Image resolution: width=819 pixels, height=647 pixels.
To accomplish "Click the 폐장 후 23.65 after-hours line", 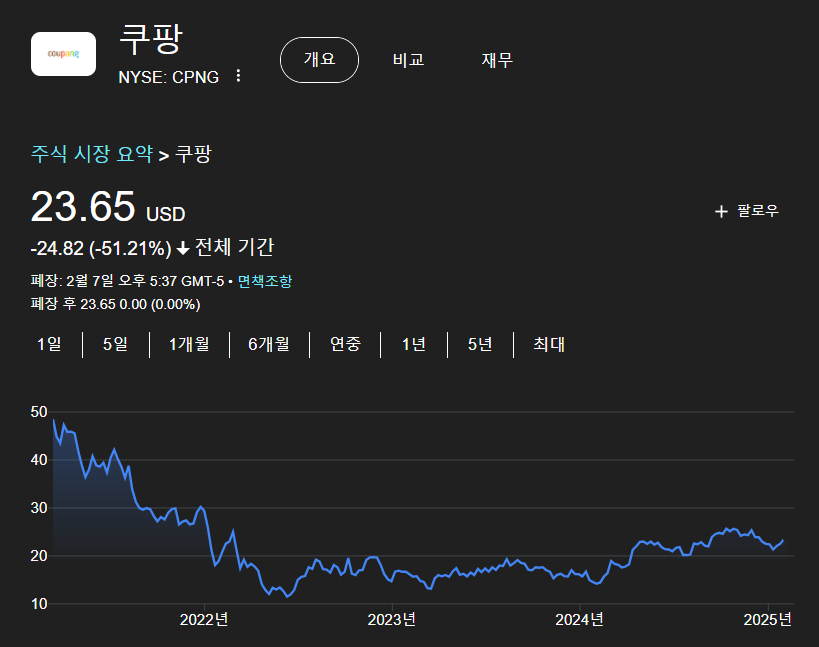I will tap(115, 304).
